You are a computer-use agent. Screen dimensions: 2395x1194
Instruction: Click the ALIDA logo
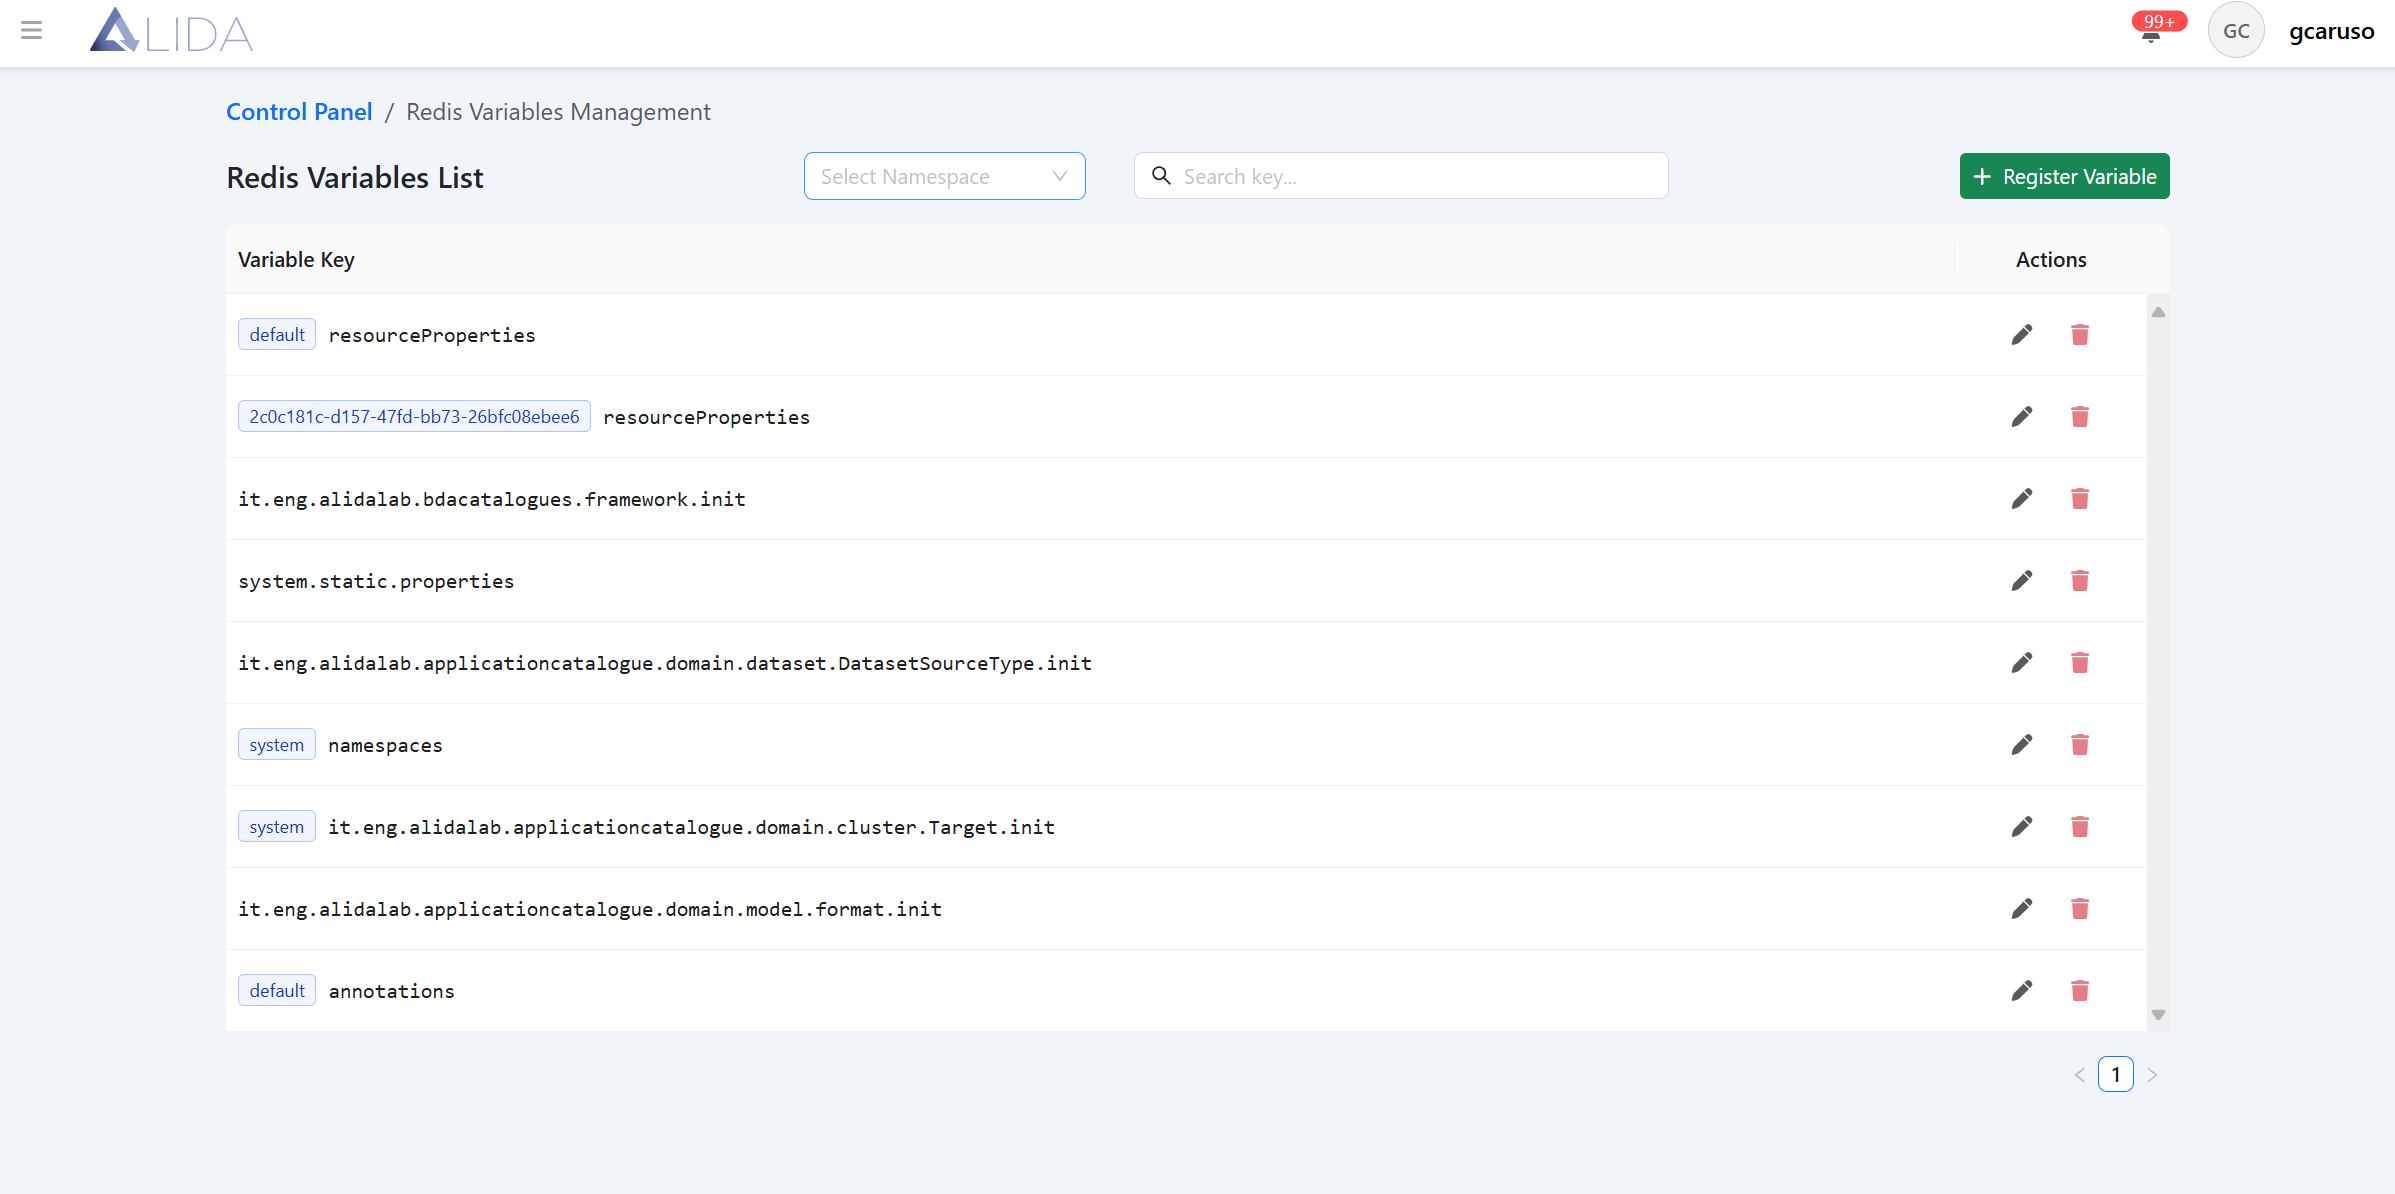pos(171,31)
